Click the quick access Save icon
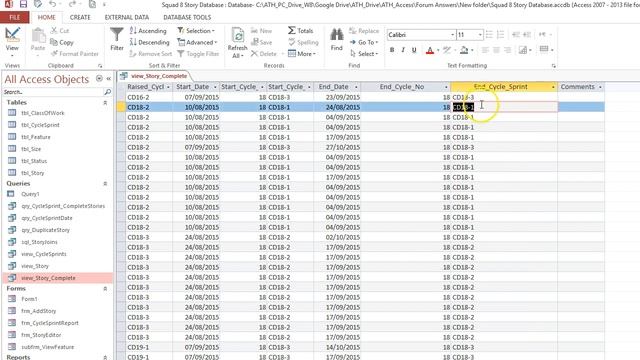The image size is (640, 360). tap(23, 4)
